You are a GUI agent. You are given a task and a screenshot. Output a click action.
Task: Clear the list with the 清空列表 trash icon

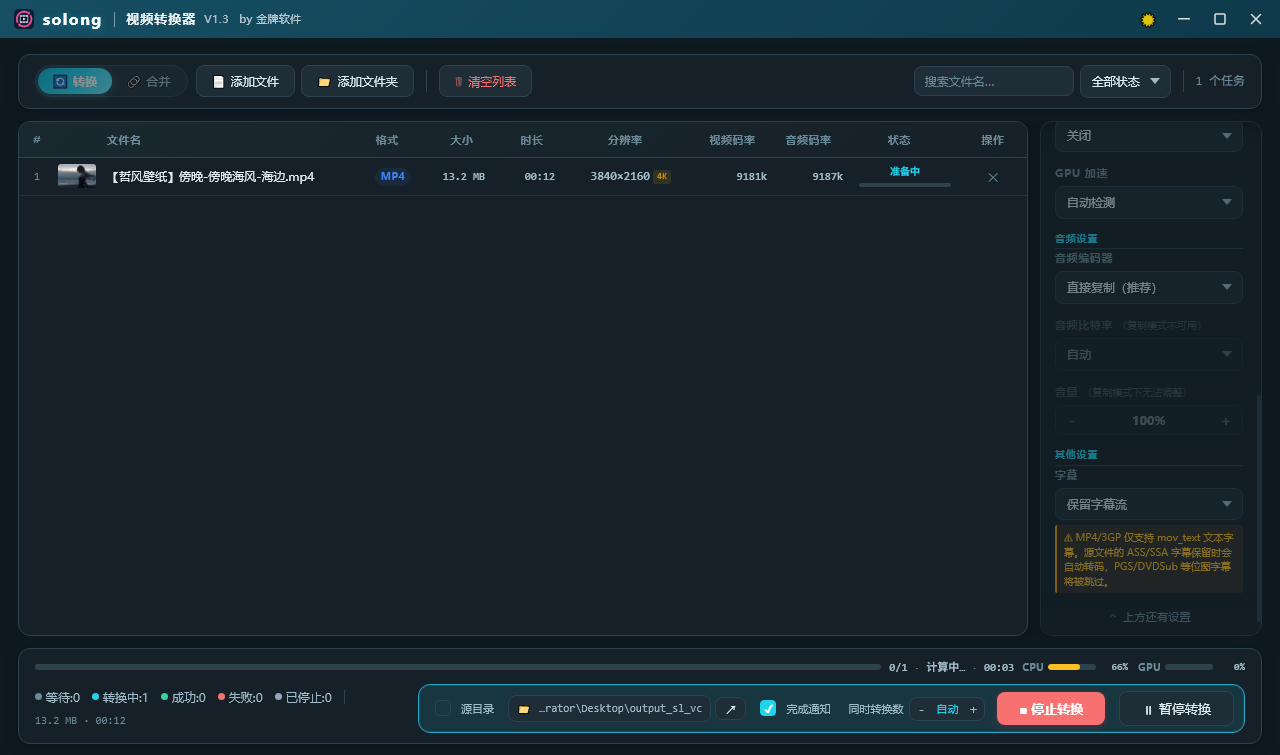click(x=459, y=81)
